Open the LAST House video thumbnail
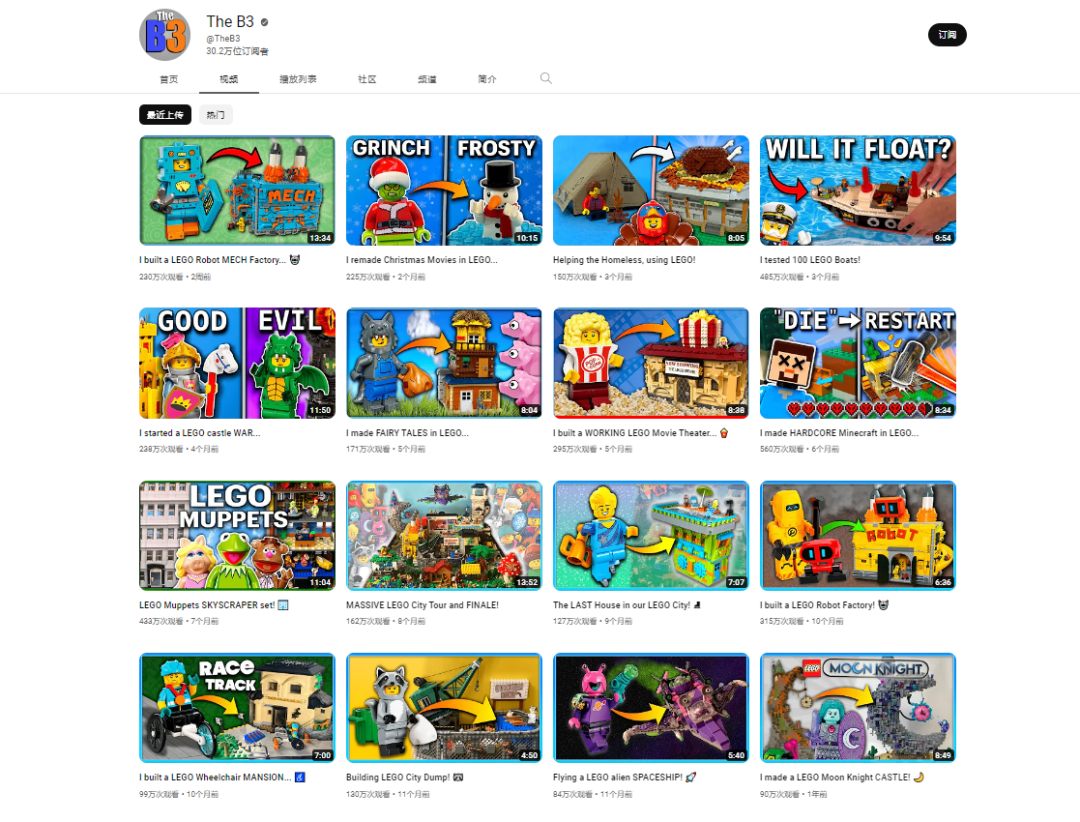The image size is (1080, 822). [651, 535]
